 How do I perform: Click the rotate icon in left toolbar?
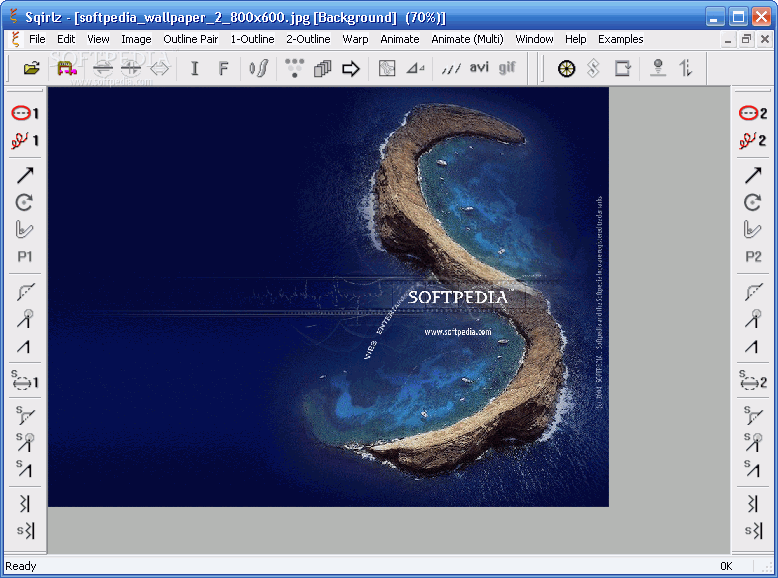click(24, 202)
